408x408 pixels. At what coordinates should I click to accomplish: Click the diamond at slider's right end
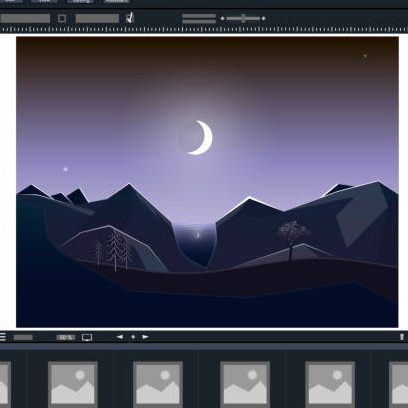click(263, 19)
